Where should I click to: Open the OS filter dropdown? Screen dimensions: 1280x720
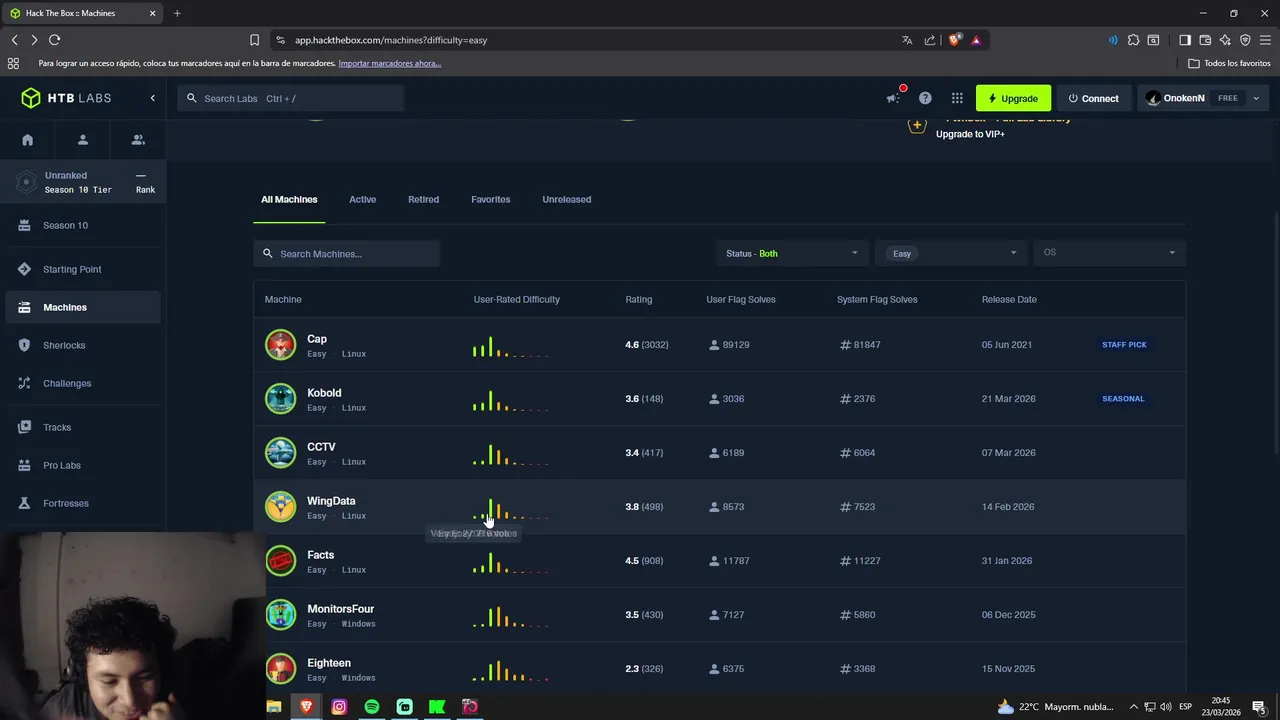[x=1110, y=253]
